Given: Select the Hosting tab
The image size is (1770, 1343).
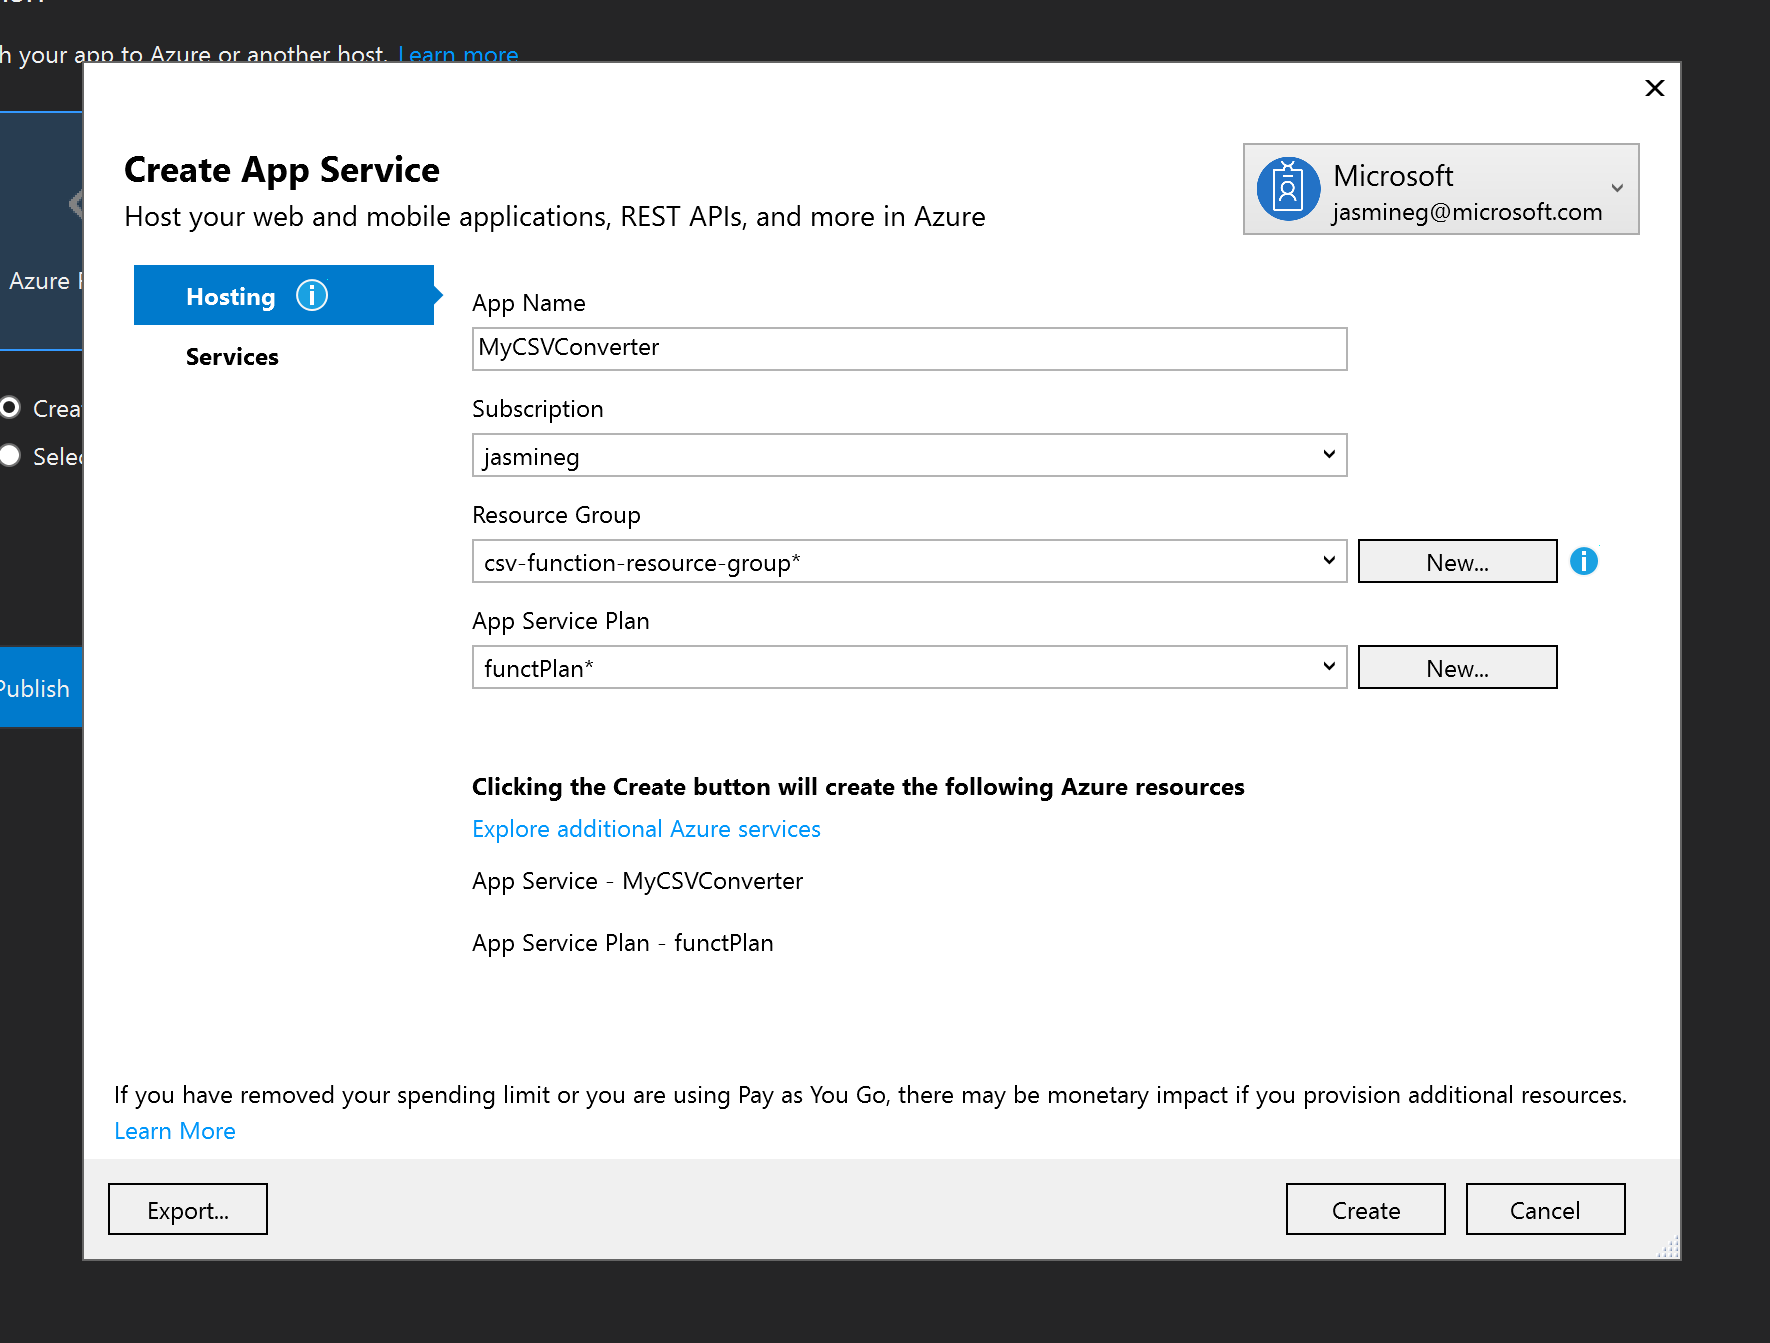Looking at the screenshot, I should 284,295.
